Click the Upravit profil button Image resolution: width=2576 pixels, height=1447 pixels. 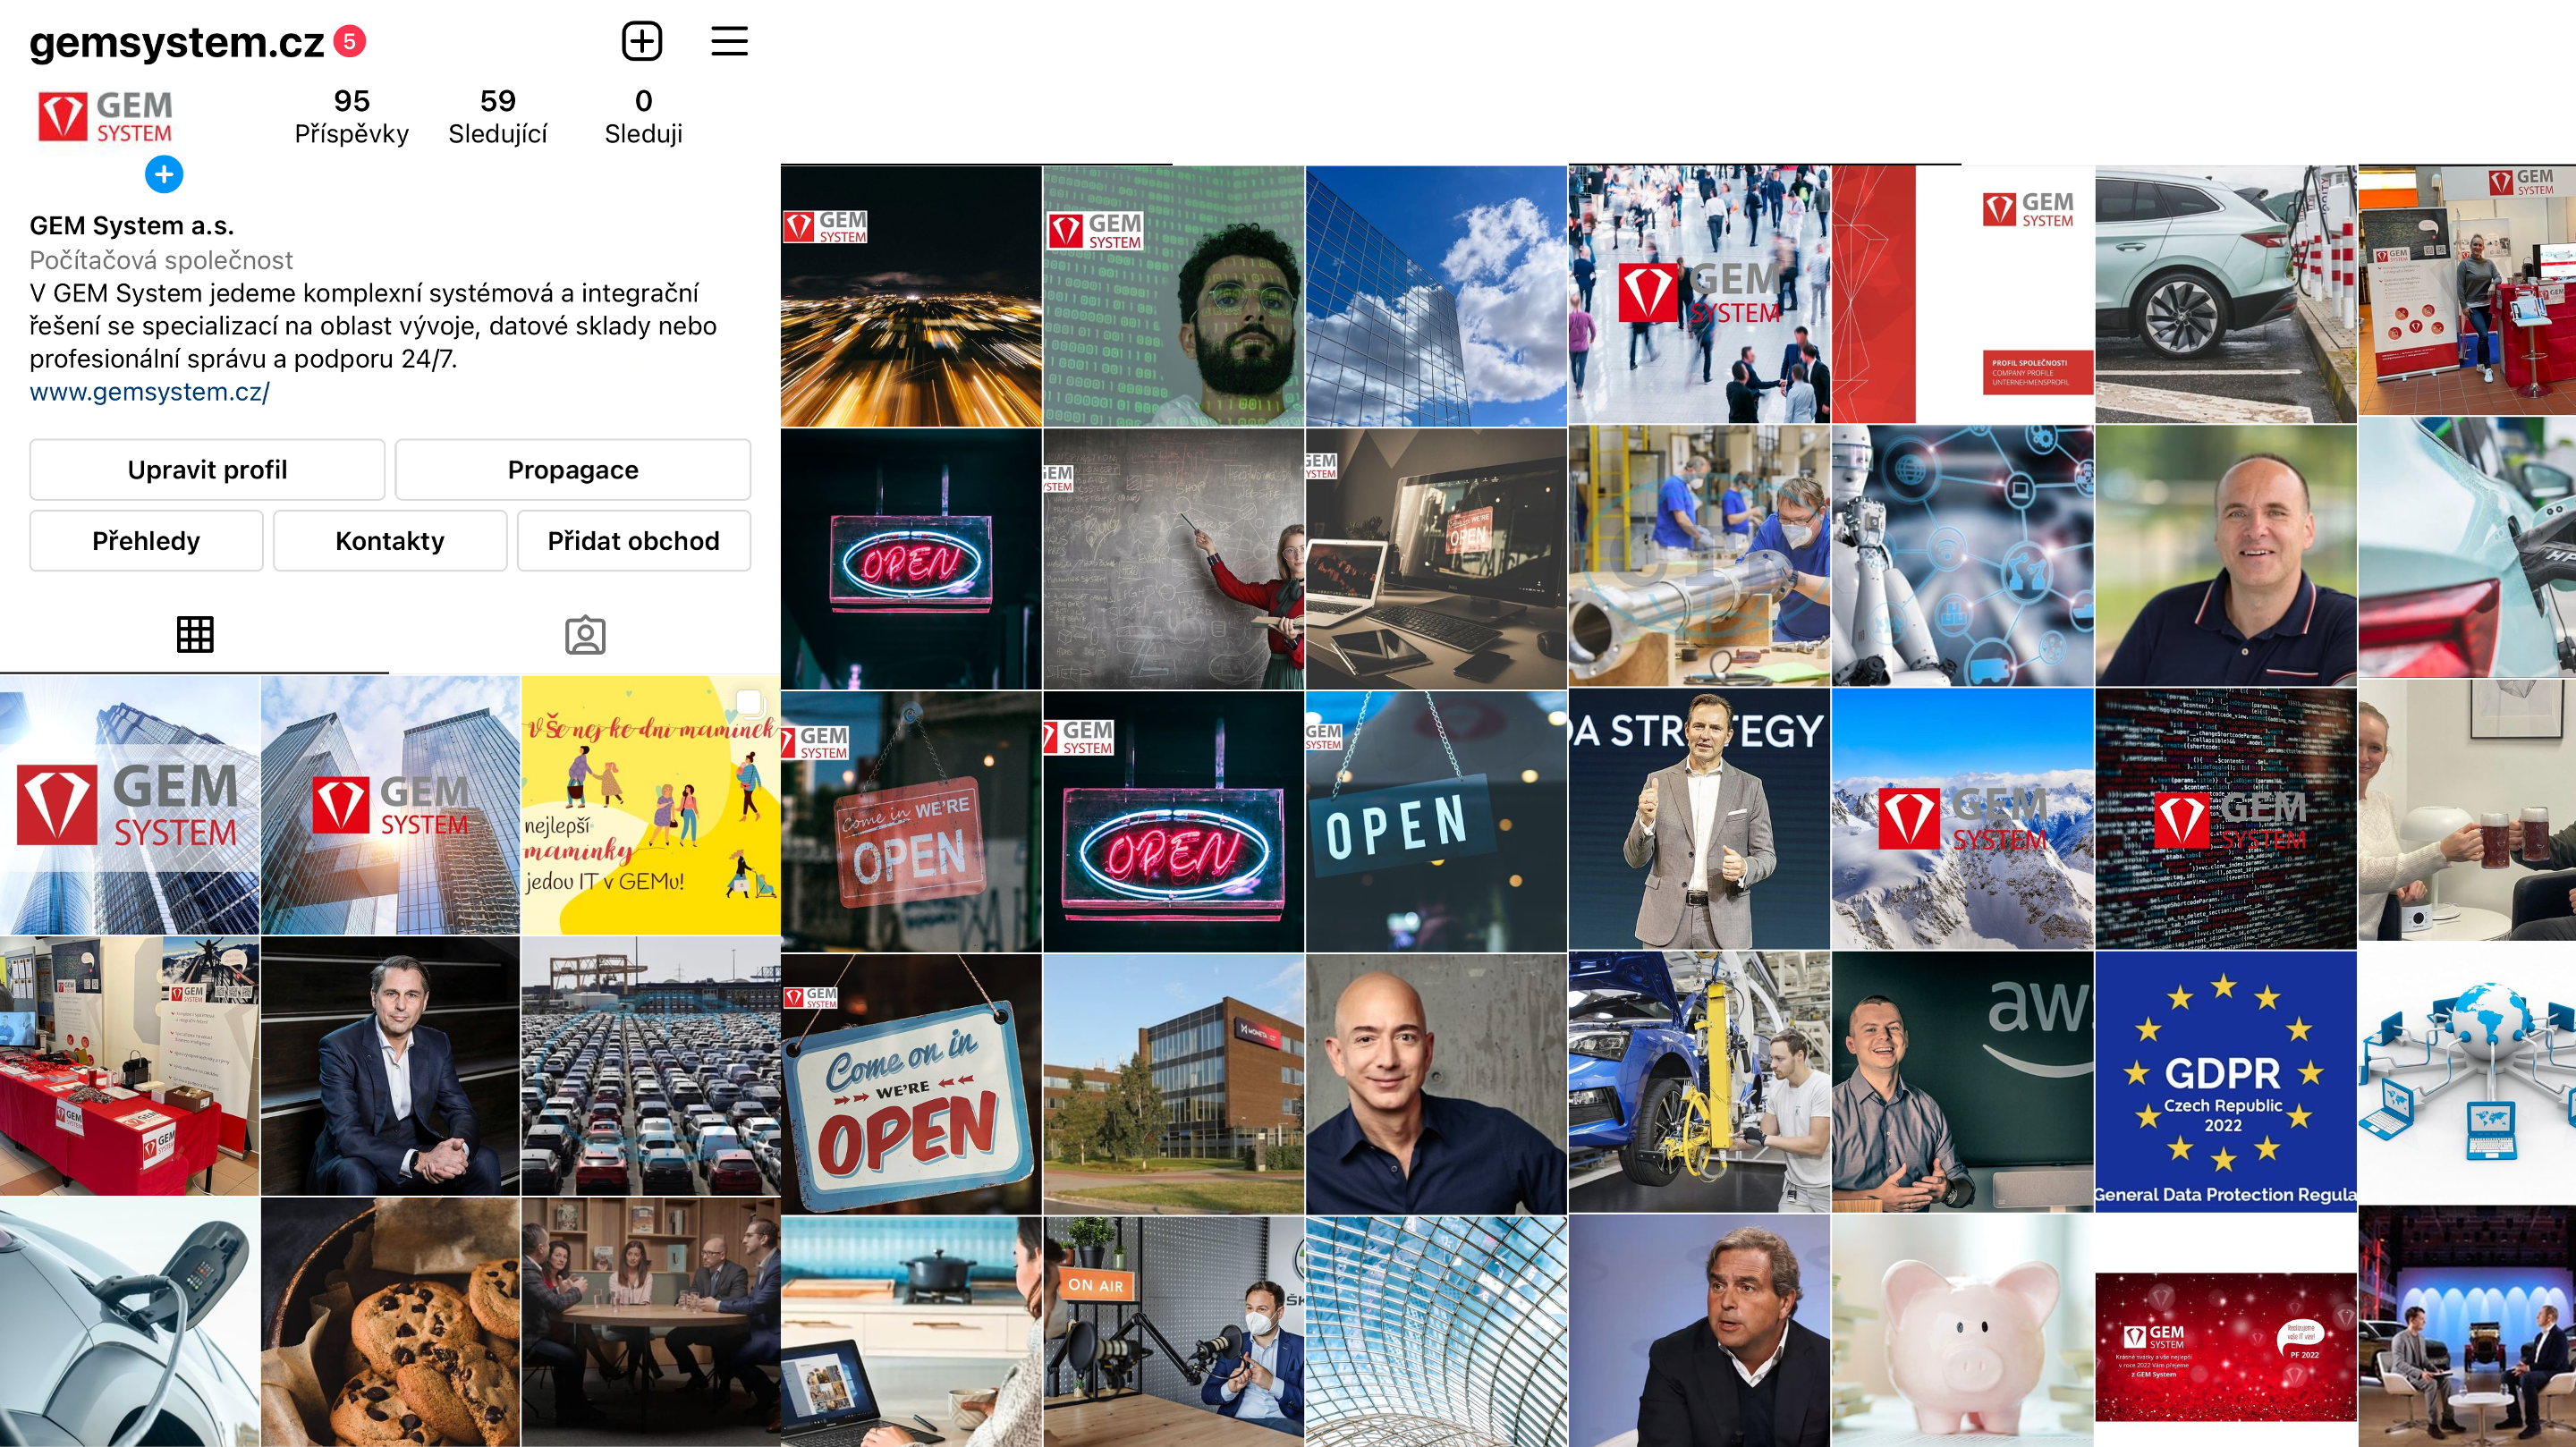(207, 470)
